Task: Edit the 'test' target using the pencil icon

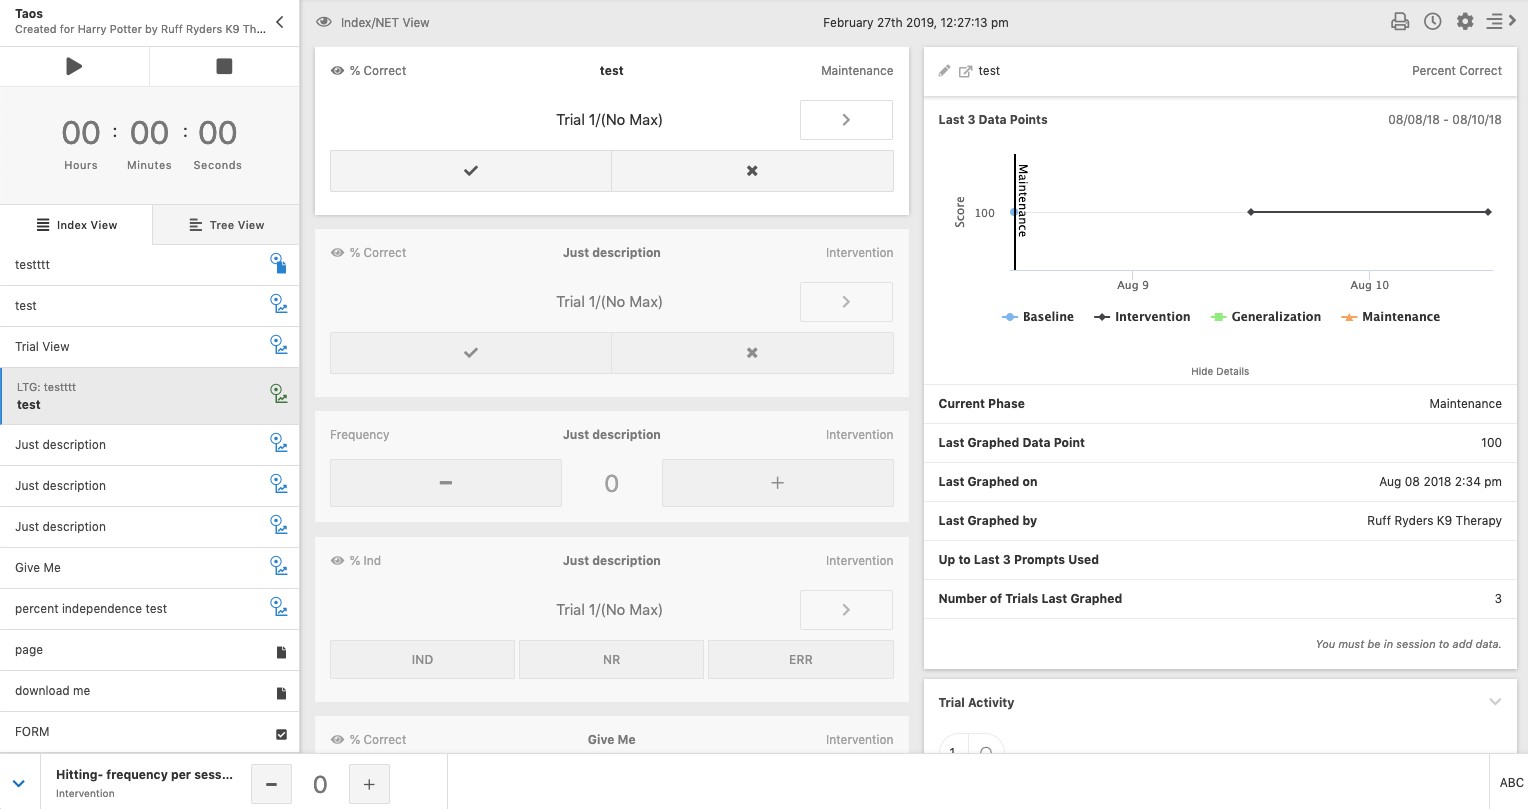Action: click(x=944, y=70)
